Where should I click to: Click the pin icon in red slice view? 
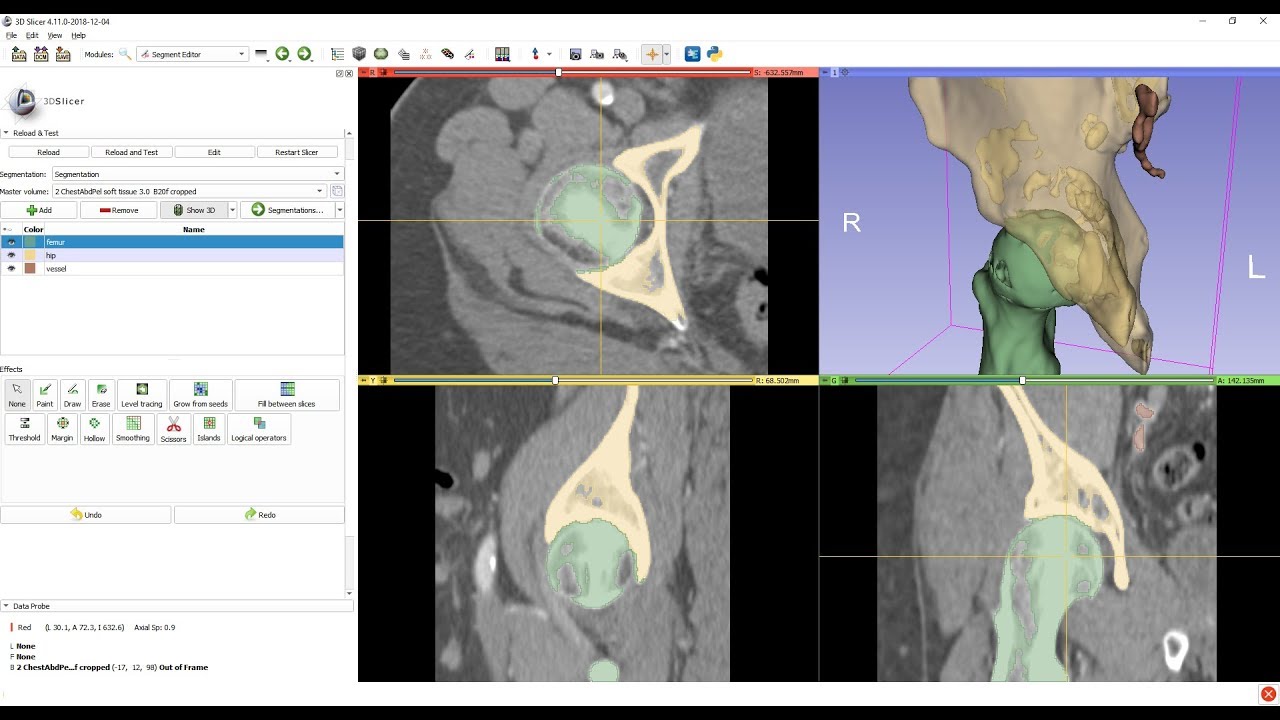[363, 72]
